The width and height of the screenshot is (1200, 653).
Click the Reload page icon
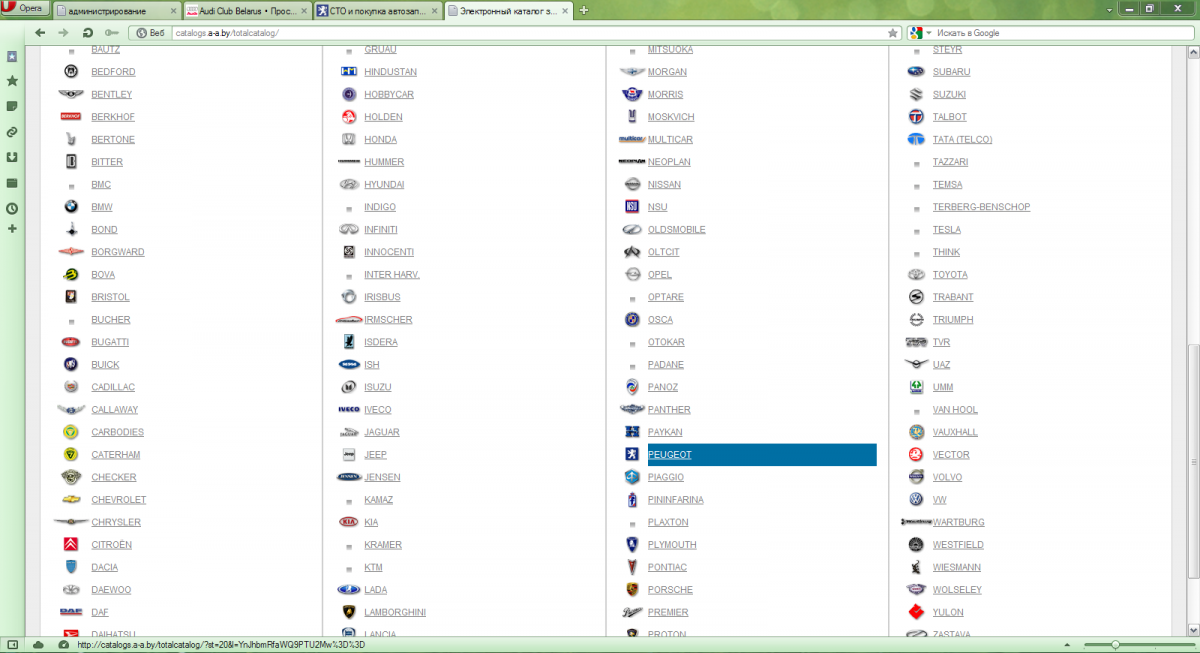(88, 33)
